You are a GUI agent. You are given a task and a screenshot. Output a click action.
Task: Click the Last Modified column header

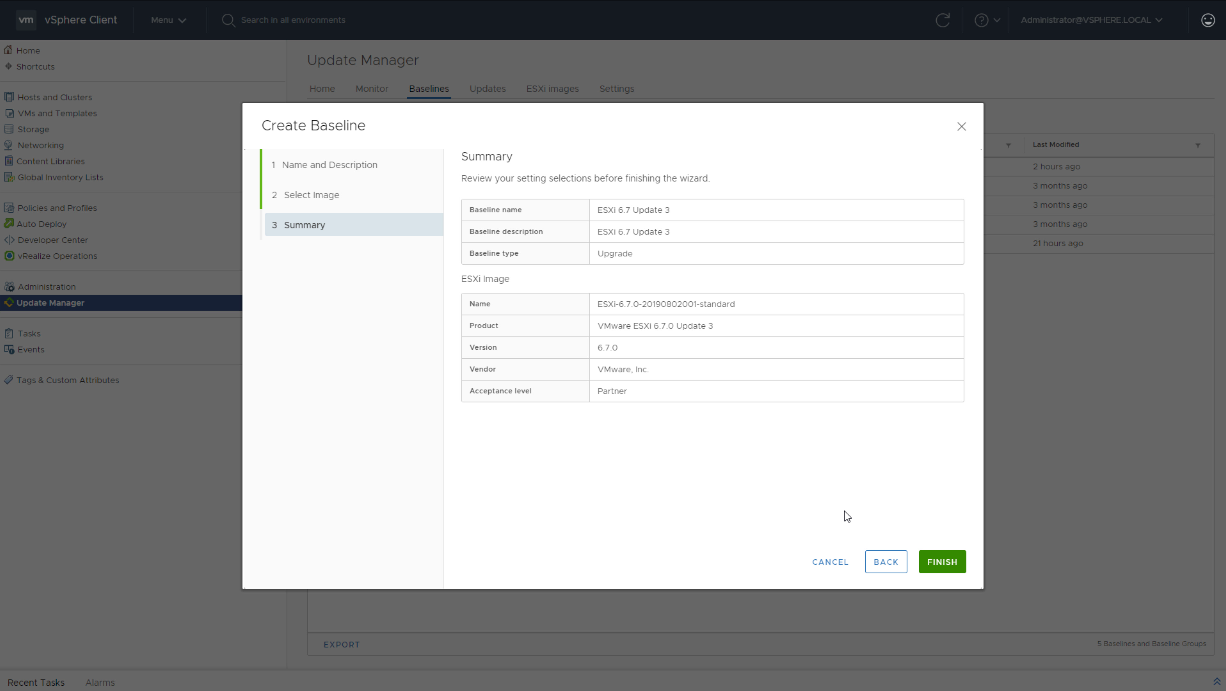1056,145
